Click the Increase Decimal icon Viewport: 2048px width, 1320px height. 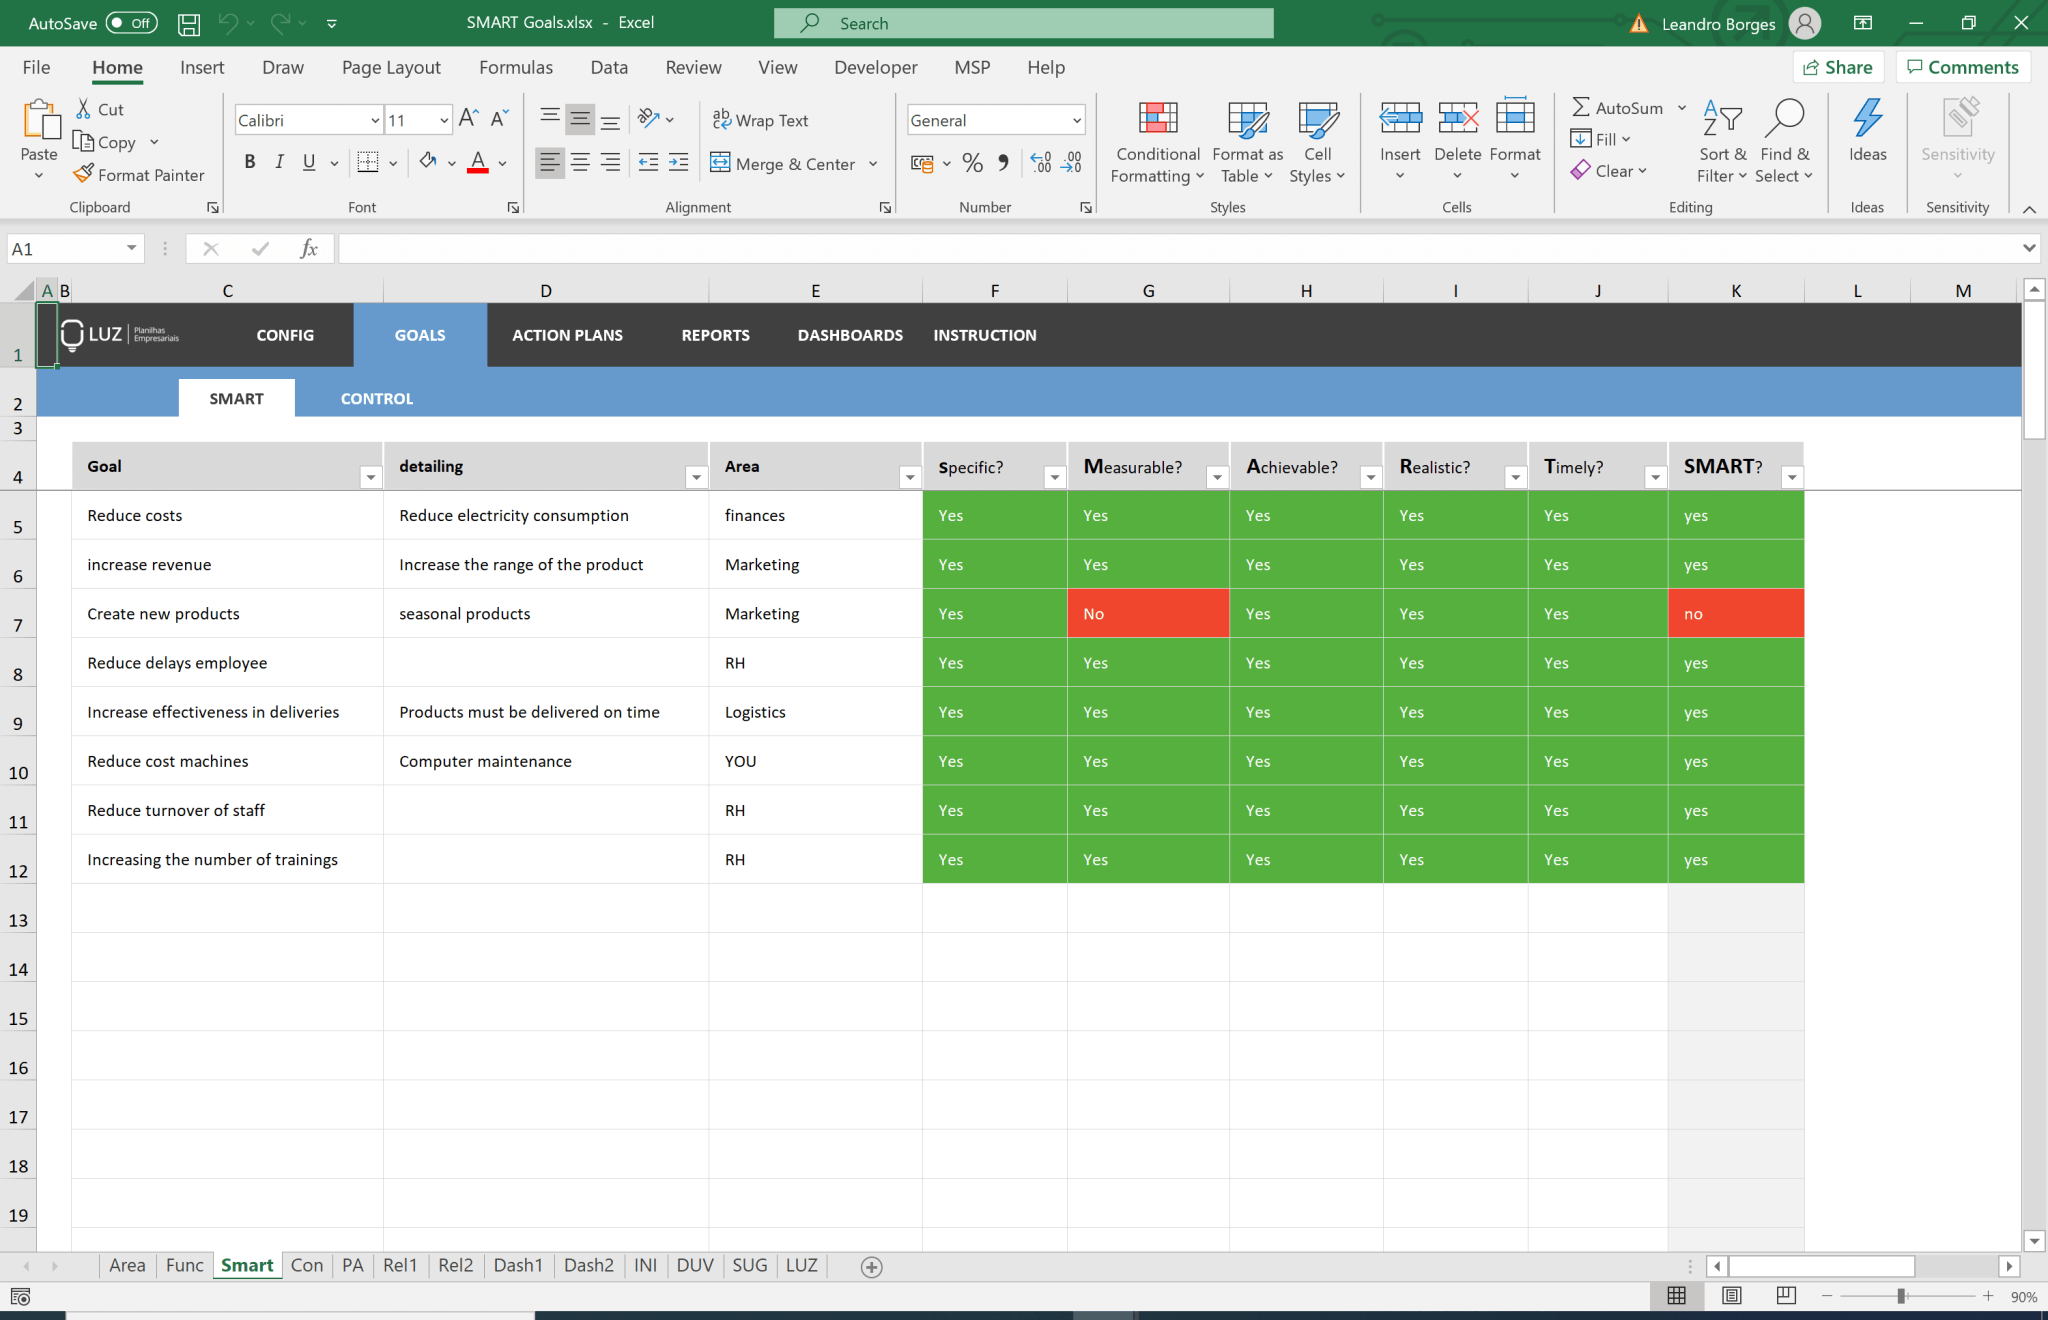click(x=1041, y=162)
